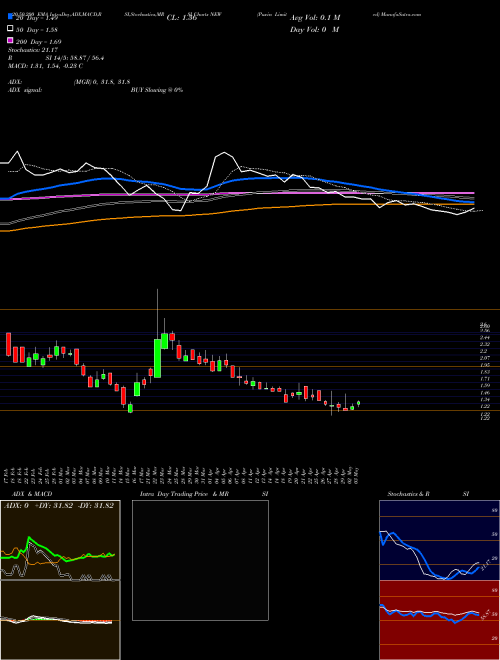The image size is (500, 660).
Task: Click the tallest green candlestick with long wick
Action: 157,359
